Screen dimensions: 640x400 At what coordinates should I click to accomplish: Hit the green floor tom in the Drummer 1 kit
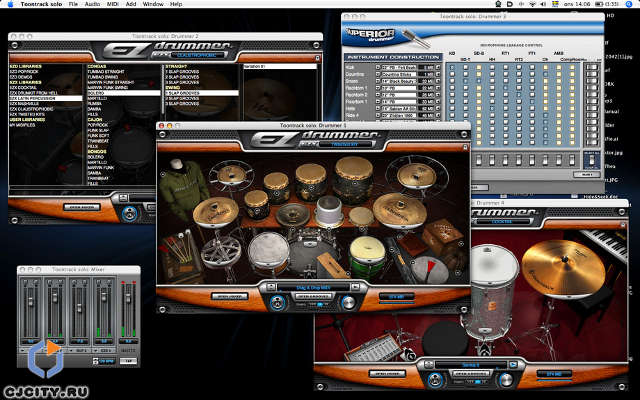point(367,257)
